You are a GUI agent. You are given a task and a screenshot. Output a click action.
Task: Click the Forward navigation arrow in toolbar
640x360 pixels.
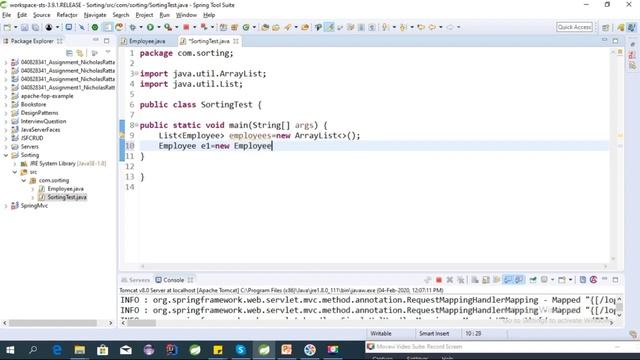450,27
